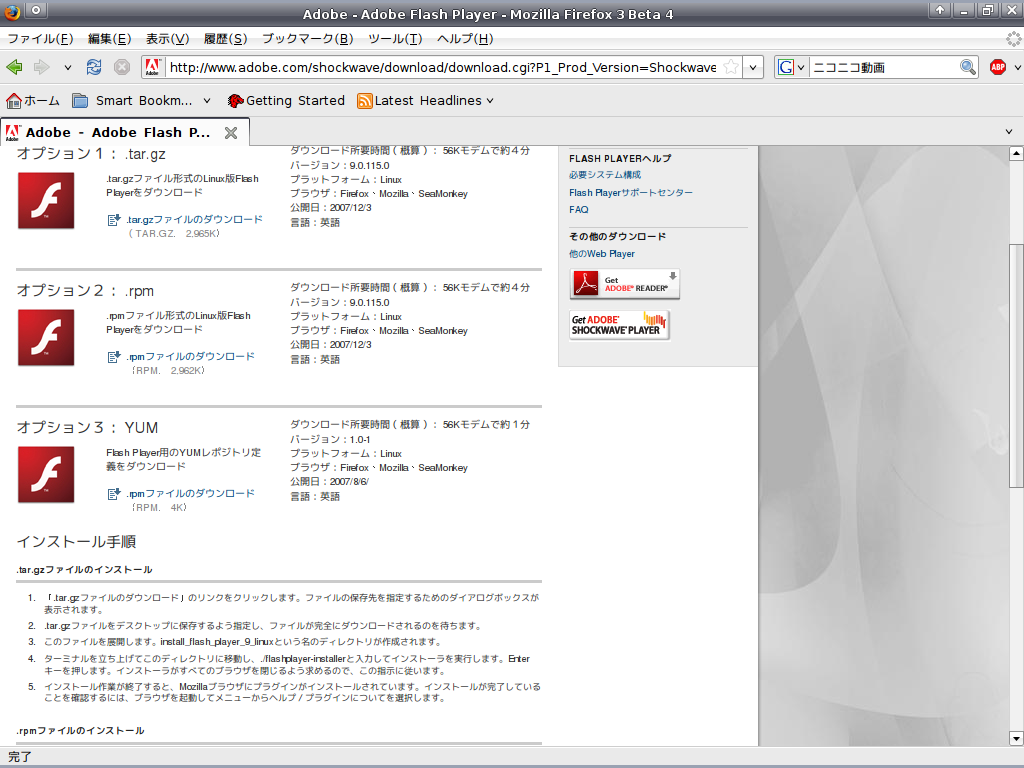Open the ヘルプ(H) menu
Image resolution: width=1024 pixels, height=768 pixels.
tap(465, 39)
